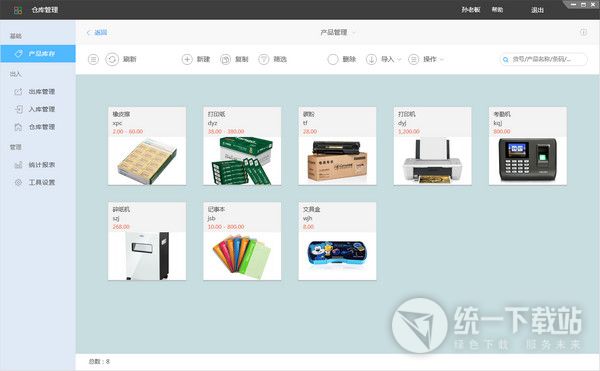Click the new (新建) plus icon
The image size is (600, 371).
click(187, 59)
